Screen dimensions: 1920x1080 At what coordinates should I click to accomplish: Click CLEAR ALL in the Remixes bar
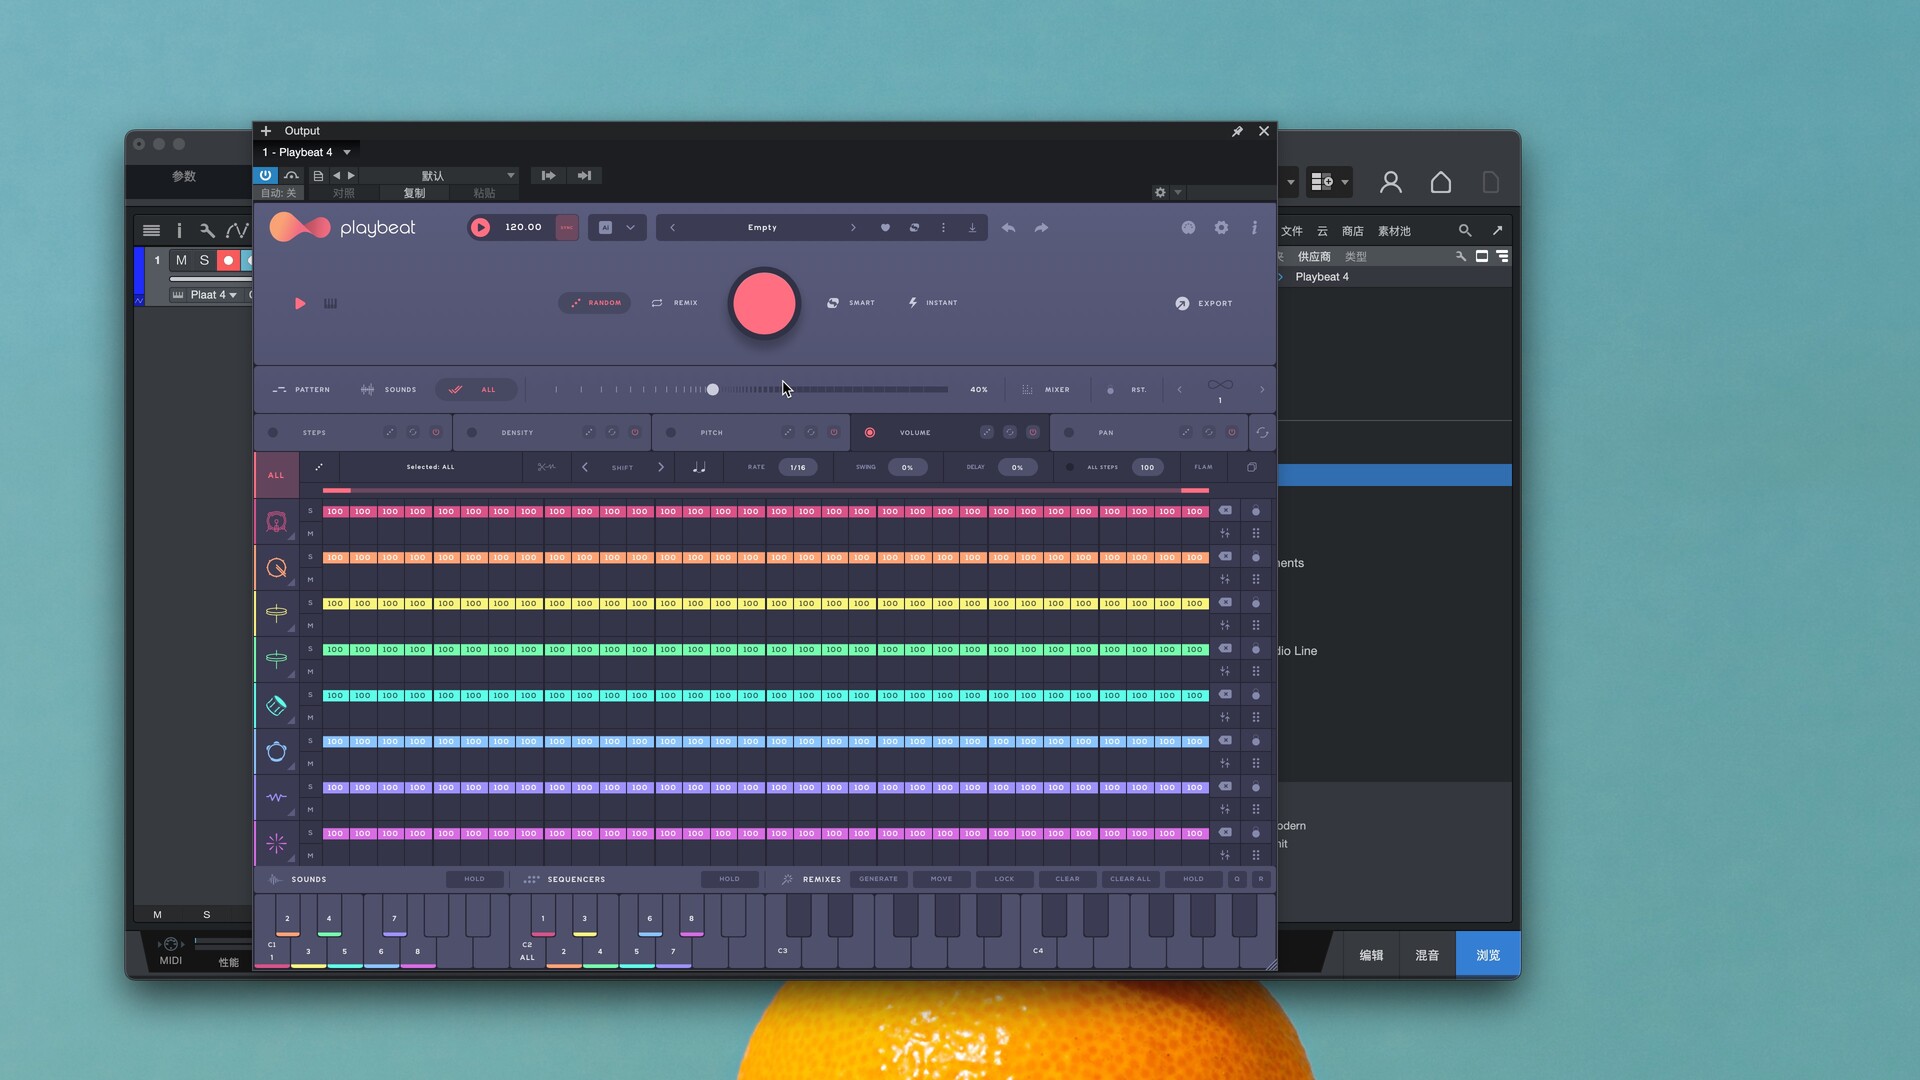(1130, 879)
